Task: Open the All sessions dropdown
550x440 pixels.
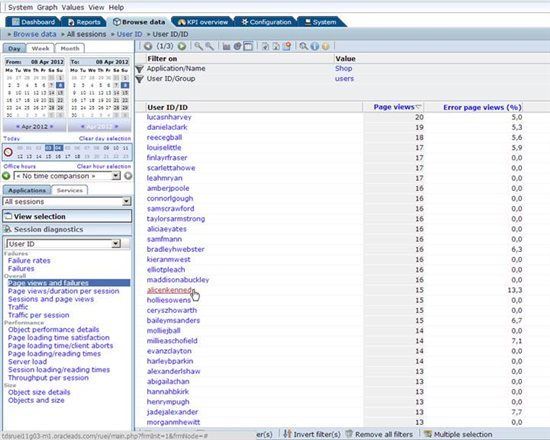Action: coord(67,201)
